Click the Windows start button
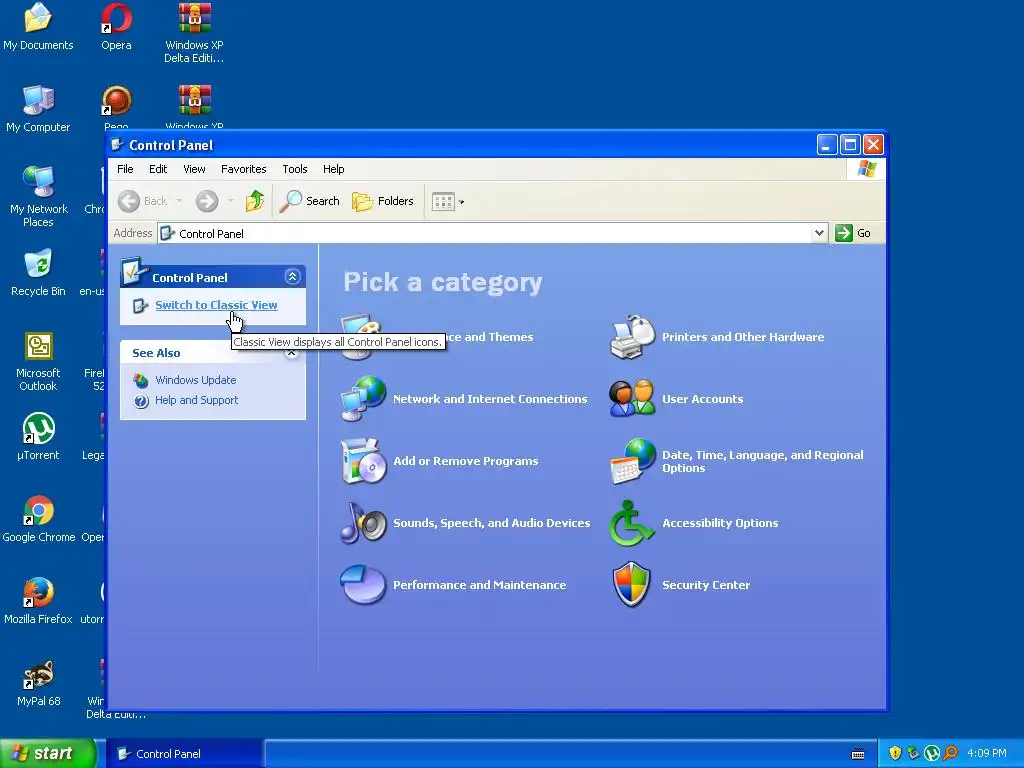The image size is (1024, 768). [x=47, y=754]
